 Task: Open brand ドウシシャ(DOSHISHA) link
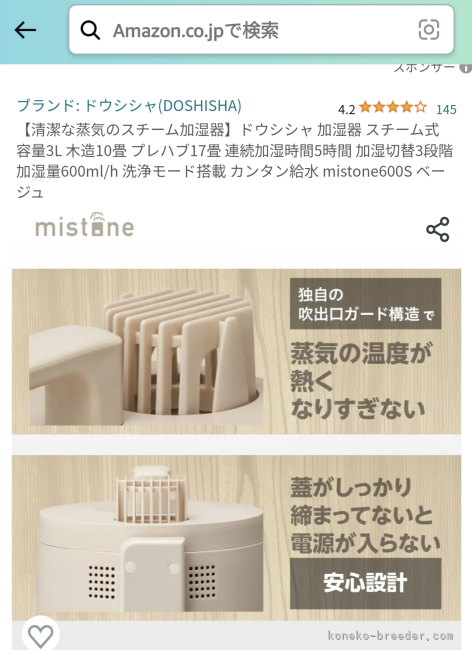click(129, 106)
